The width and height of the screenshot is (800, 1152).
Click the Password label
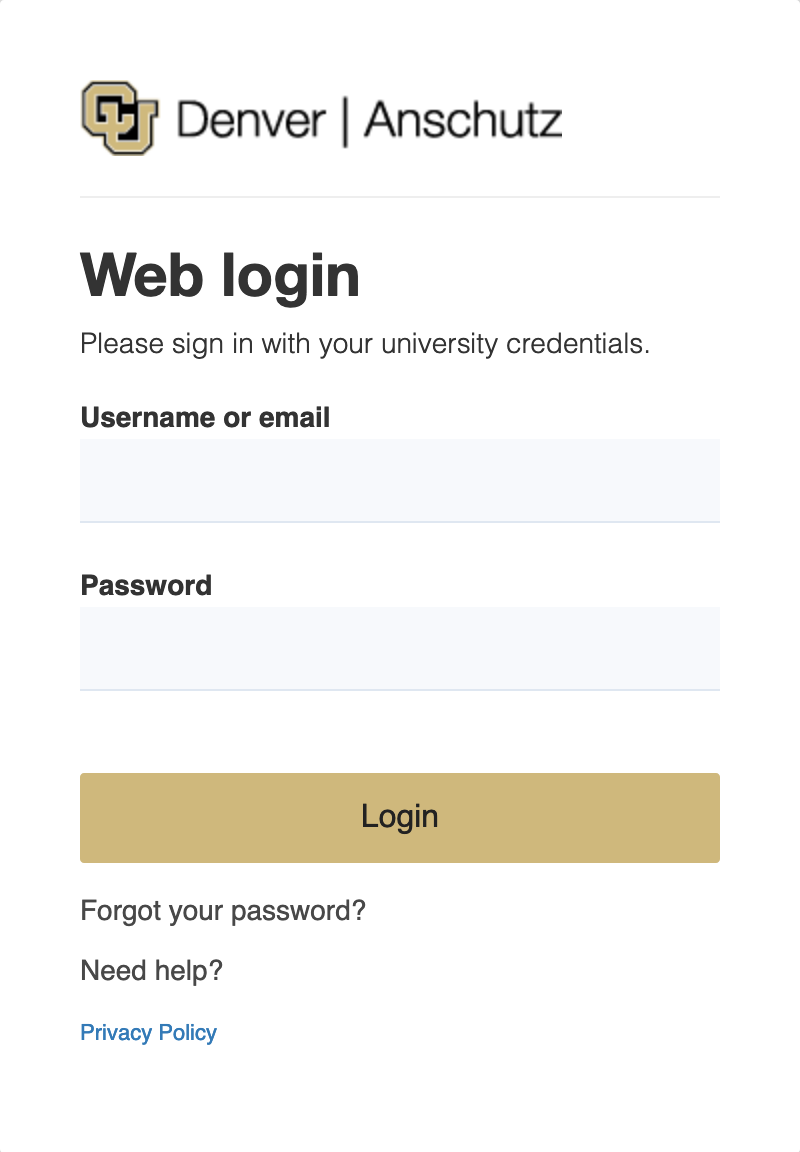pyautogui.click(x=146, y=585)
